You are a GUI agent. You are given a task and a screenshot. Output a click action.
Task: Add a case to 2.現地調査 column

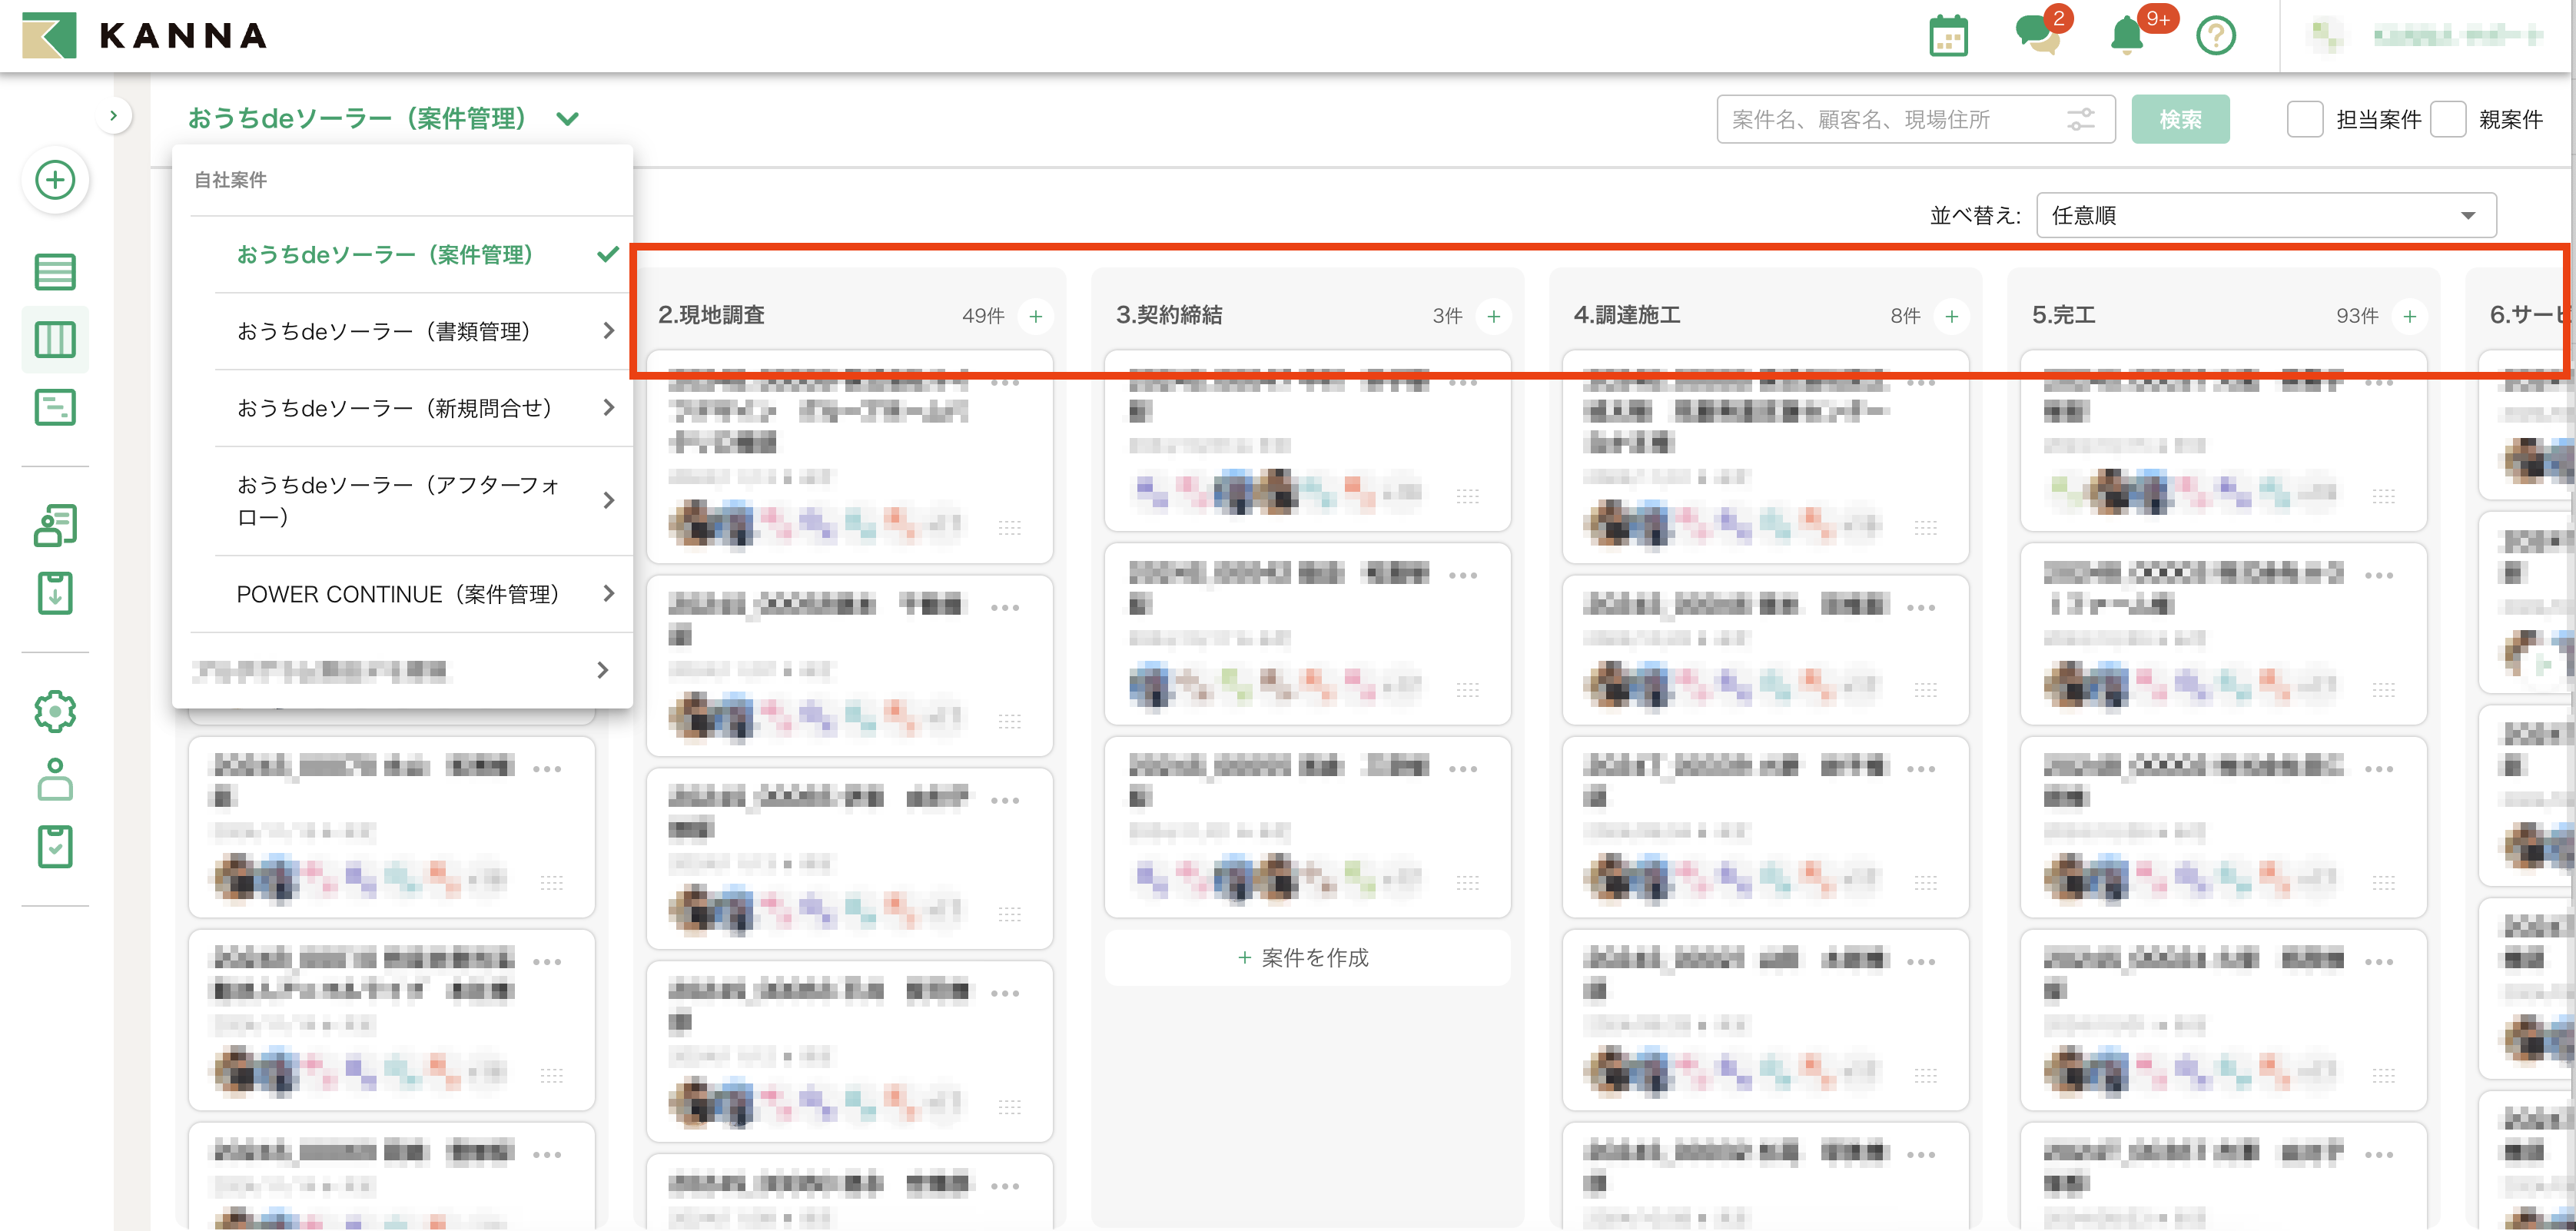click(x=1036, y=316)
